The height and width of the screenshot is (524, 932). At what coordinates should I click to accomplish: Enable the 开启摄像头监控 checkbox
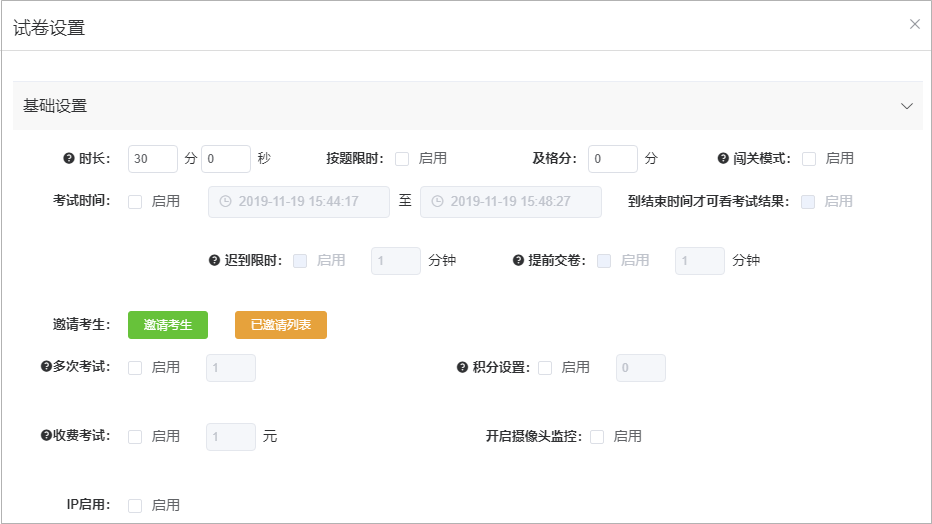pyautogui.click(x=597, y=437)
